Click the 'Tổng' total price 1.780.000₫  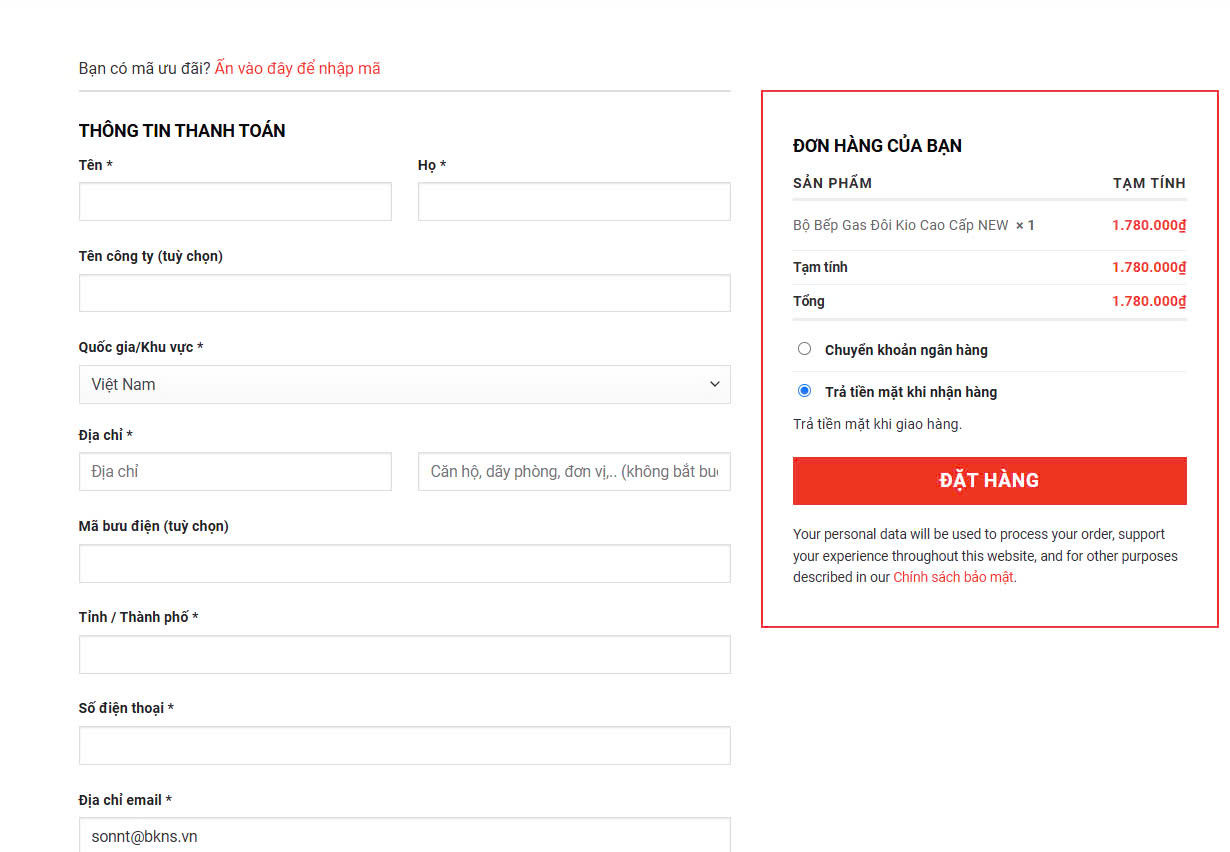pyautogui.click(x=1148, y=302)
